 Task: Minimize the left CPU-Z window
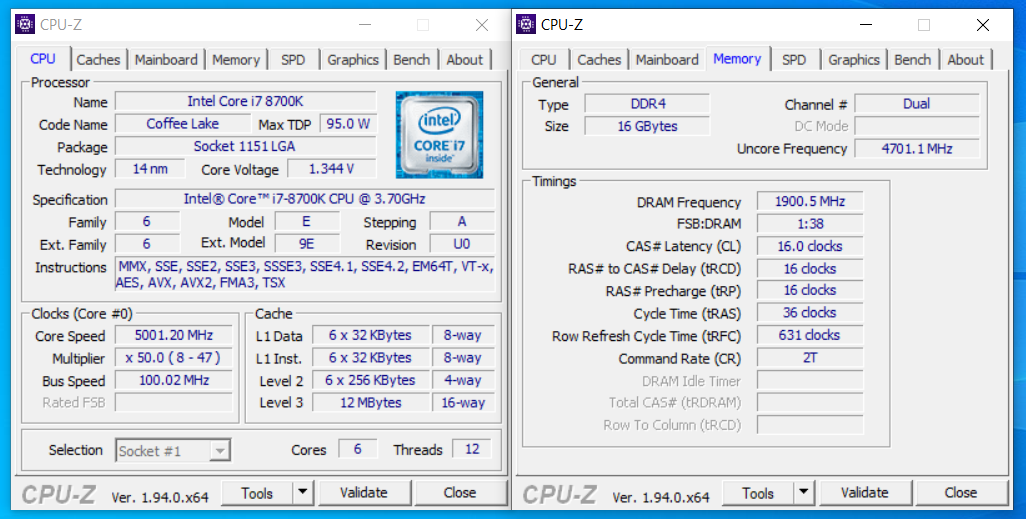(364, 25)
